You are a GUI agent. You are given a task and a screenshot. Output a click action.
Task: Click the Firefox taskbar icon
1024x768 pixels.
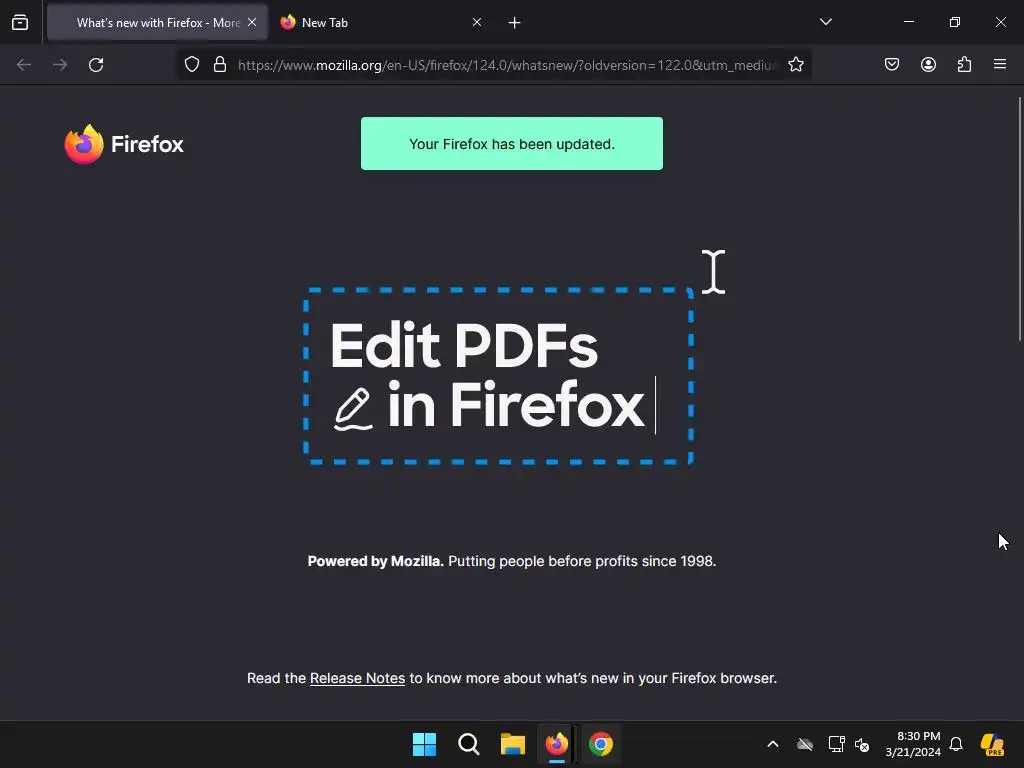coord(556,744)
